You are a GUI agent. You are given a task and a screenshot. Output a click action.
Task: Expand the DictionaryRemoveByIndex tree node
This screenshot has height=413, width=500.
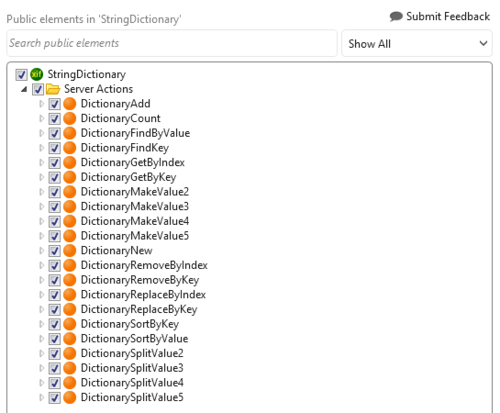coord(41,265)
